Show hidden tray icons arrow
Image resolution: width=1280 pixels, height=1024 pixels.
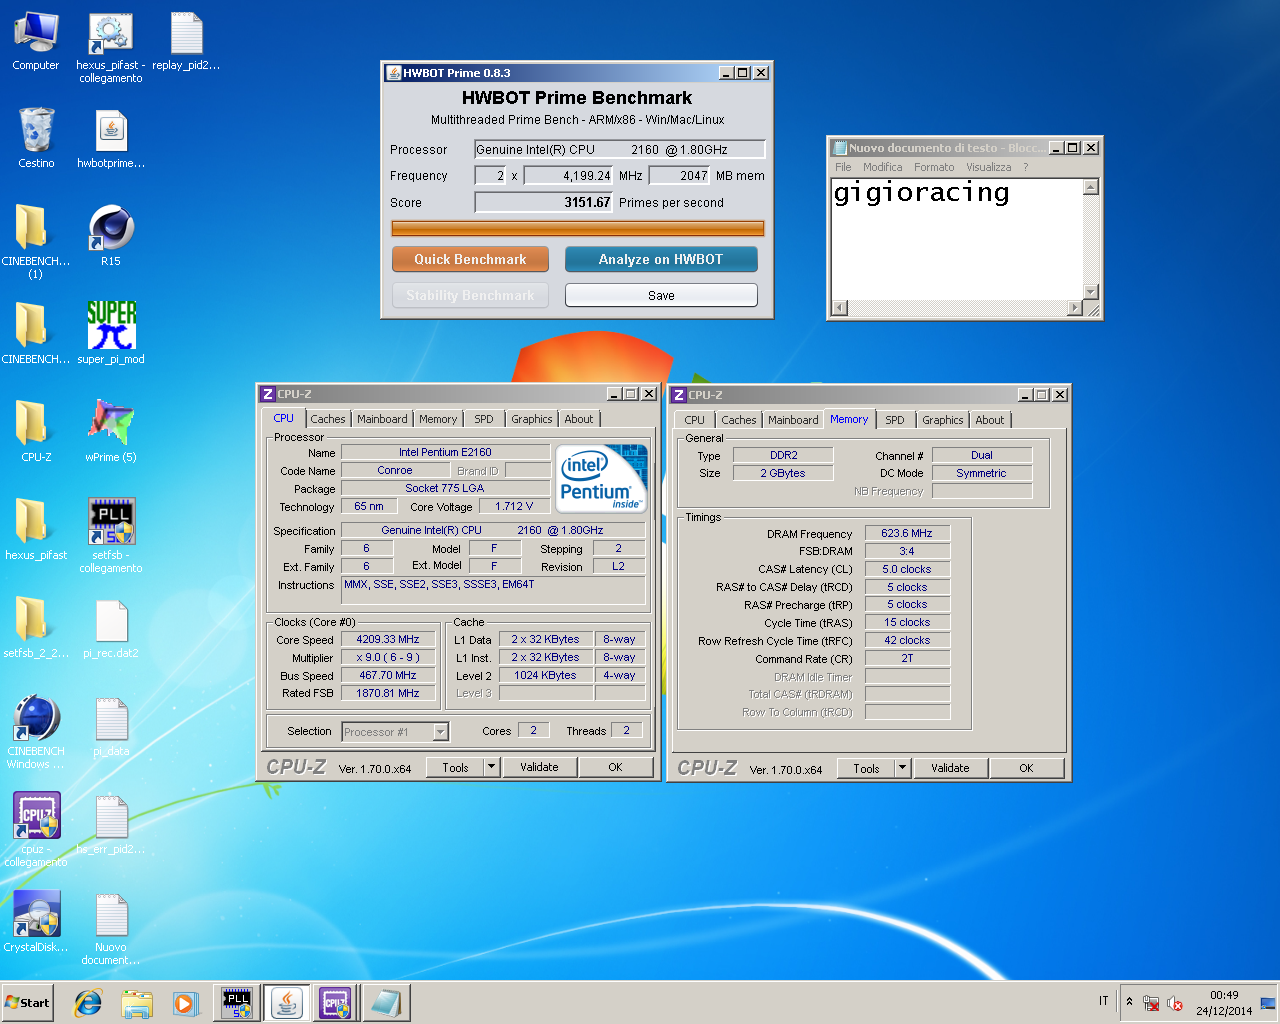(1130, 1002)
